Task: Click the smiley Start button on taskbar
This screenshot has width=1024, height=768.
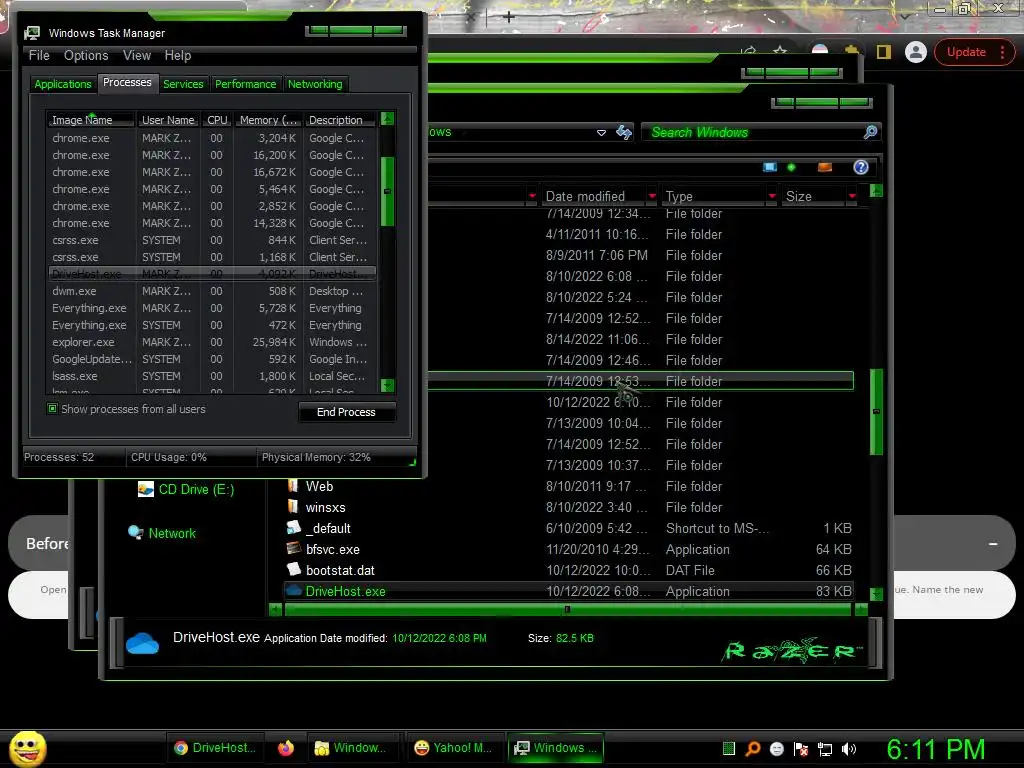Action: 27,748
